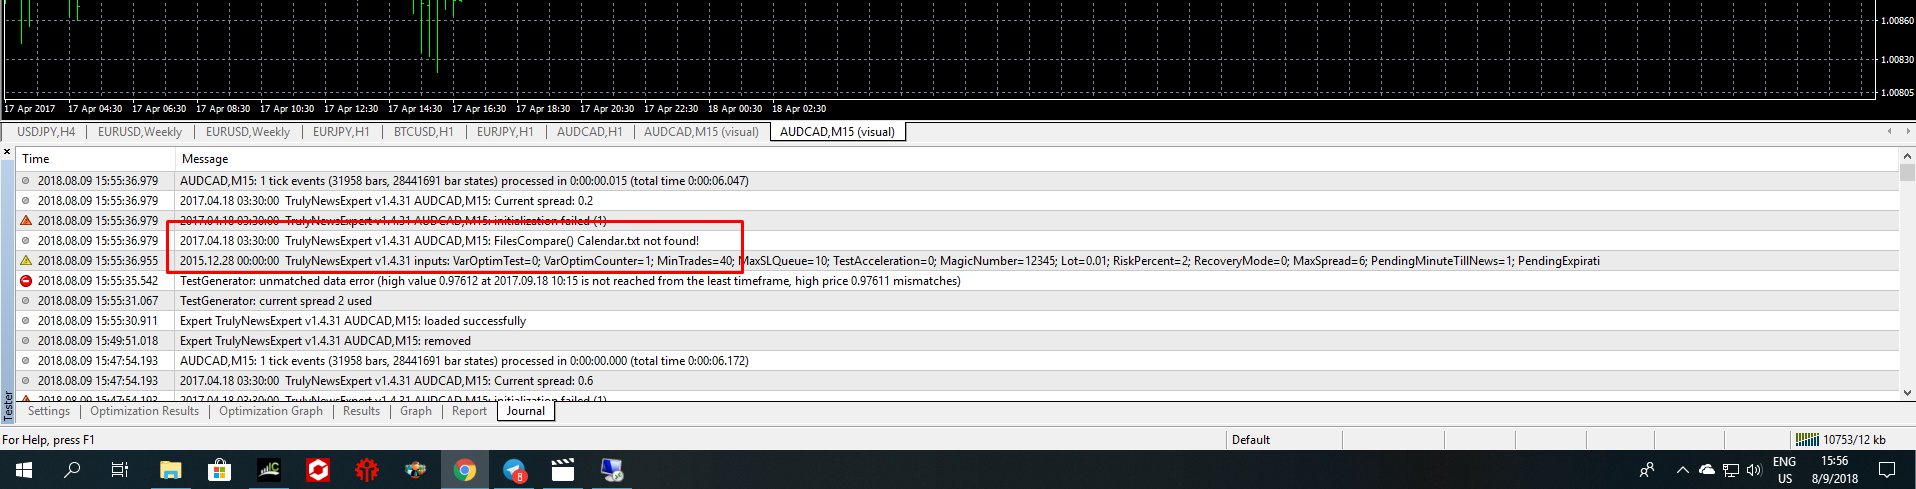This screenshot has width=1916, height=489.
Task: Click warning triangle icon on 15:55:36.955 row
Action: point(26,261)
